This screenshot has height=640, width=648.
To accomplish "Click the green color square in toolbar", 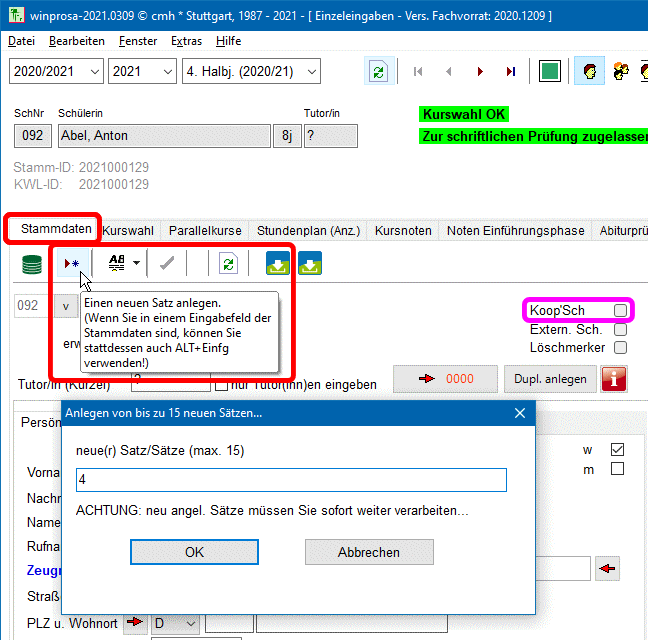I will [x=549, y=72].
